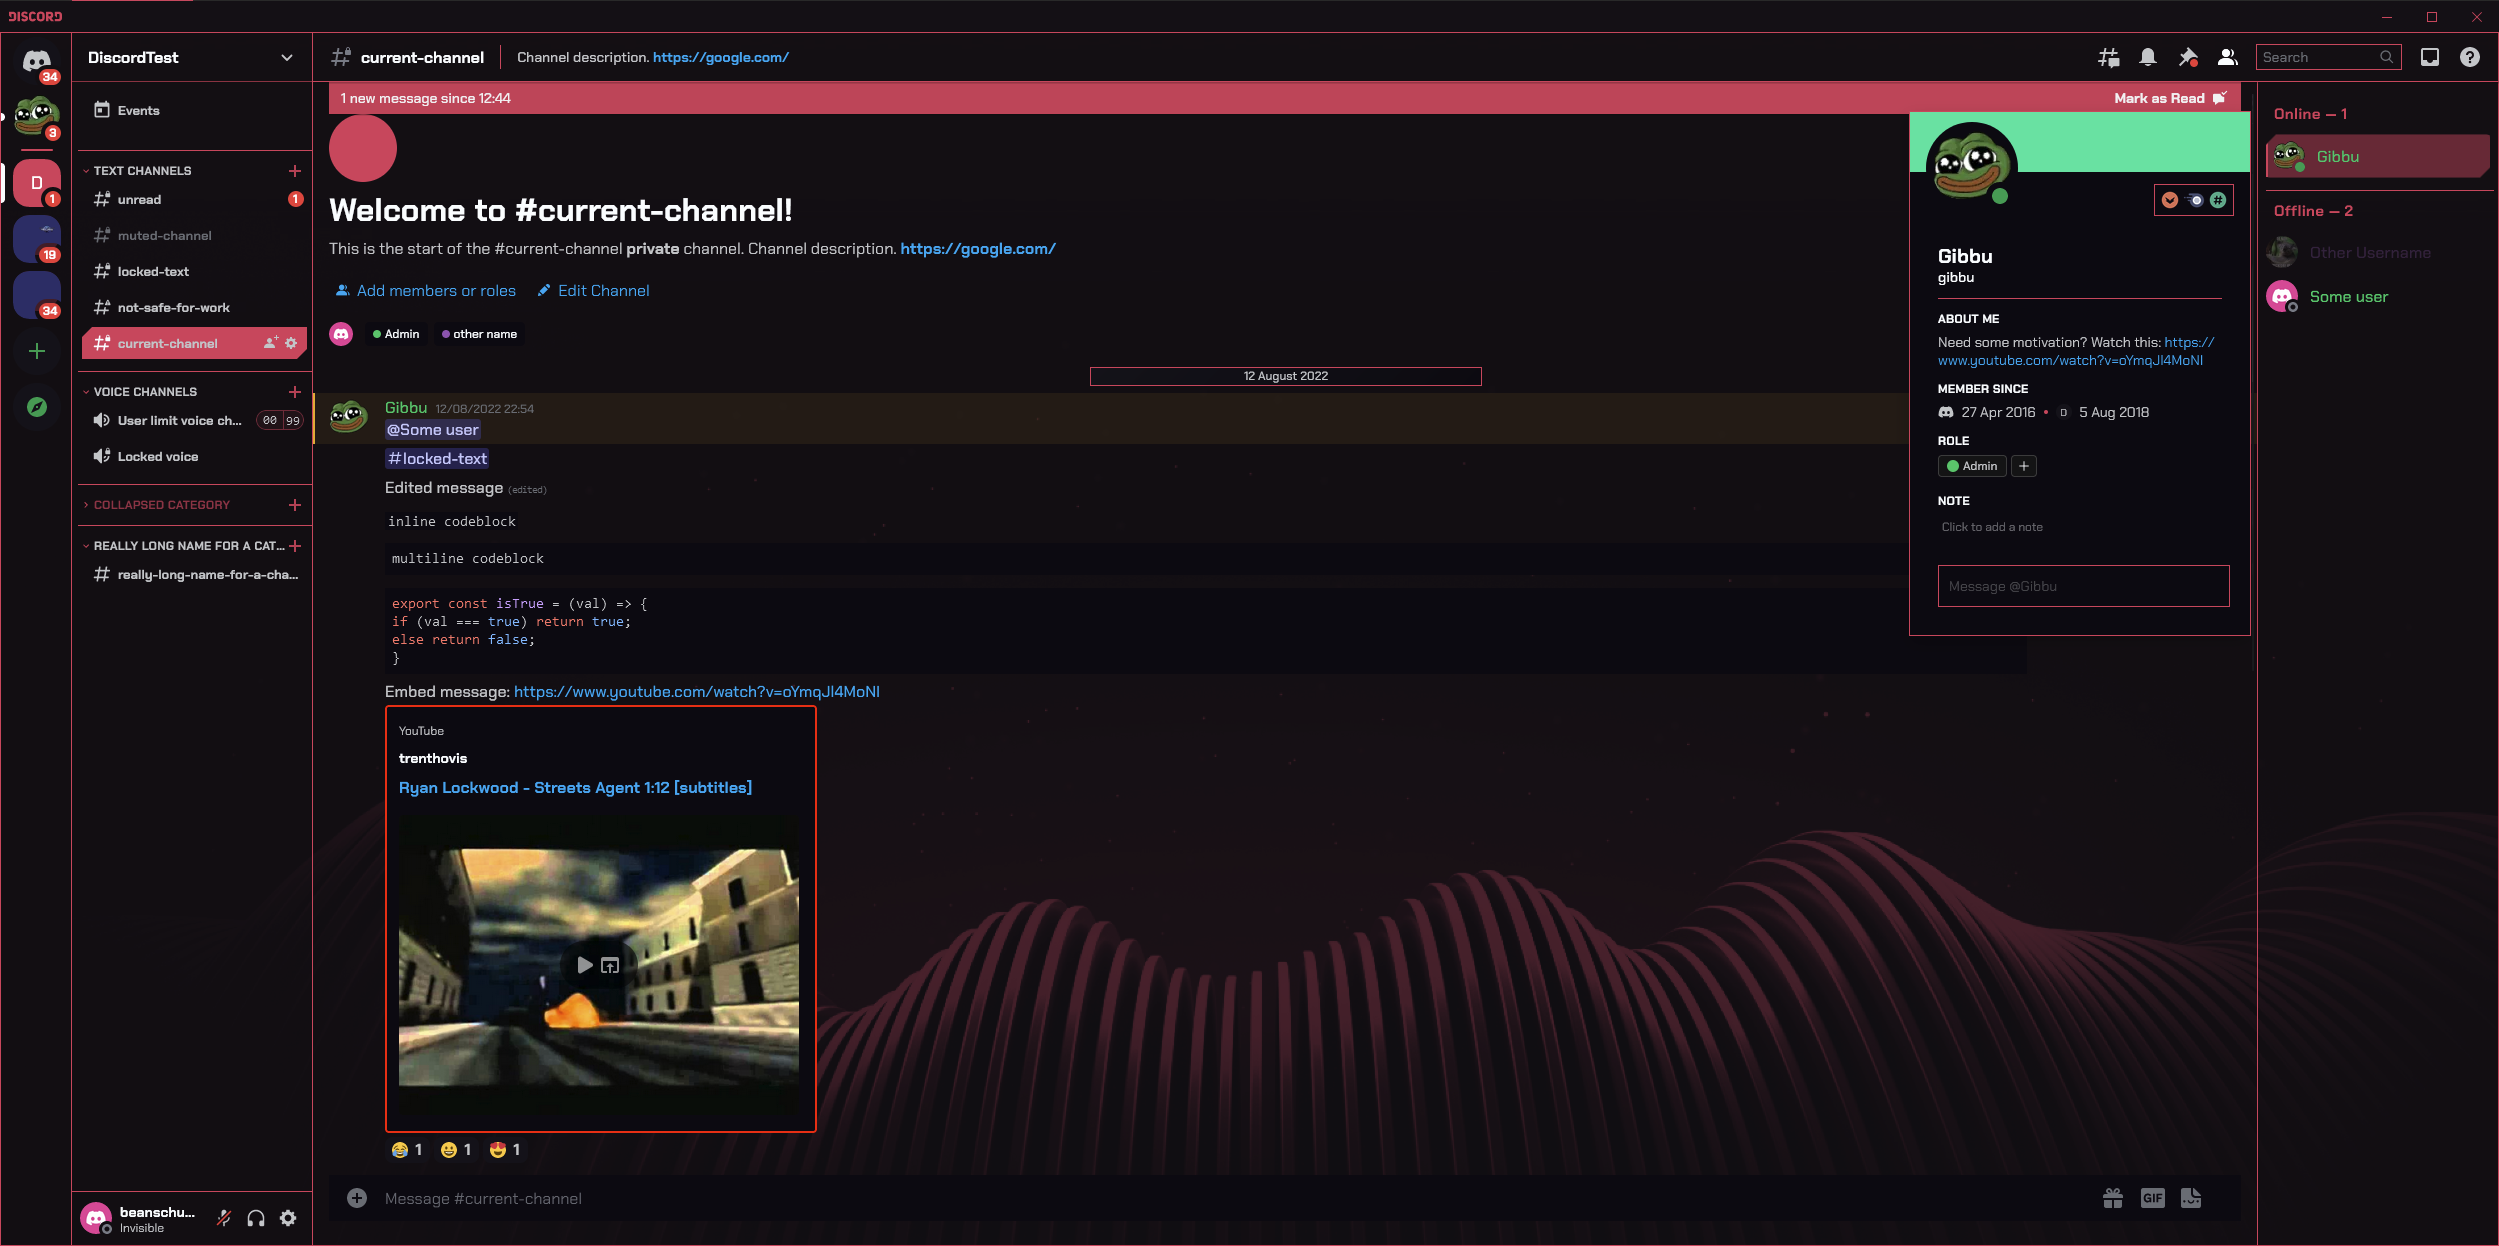Mute your microphone
This screenshot has width=2499, height=1246.
click(223, 1218)
